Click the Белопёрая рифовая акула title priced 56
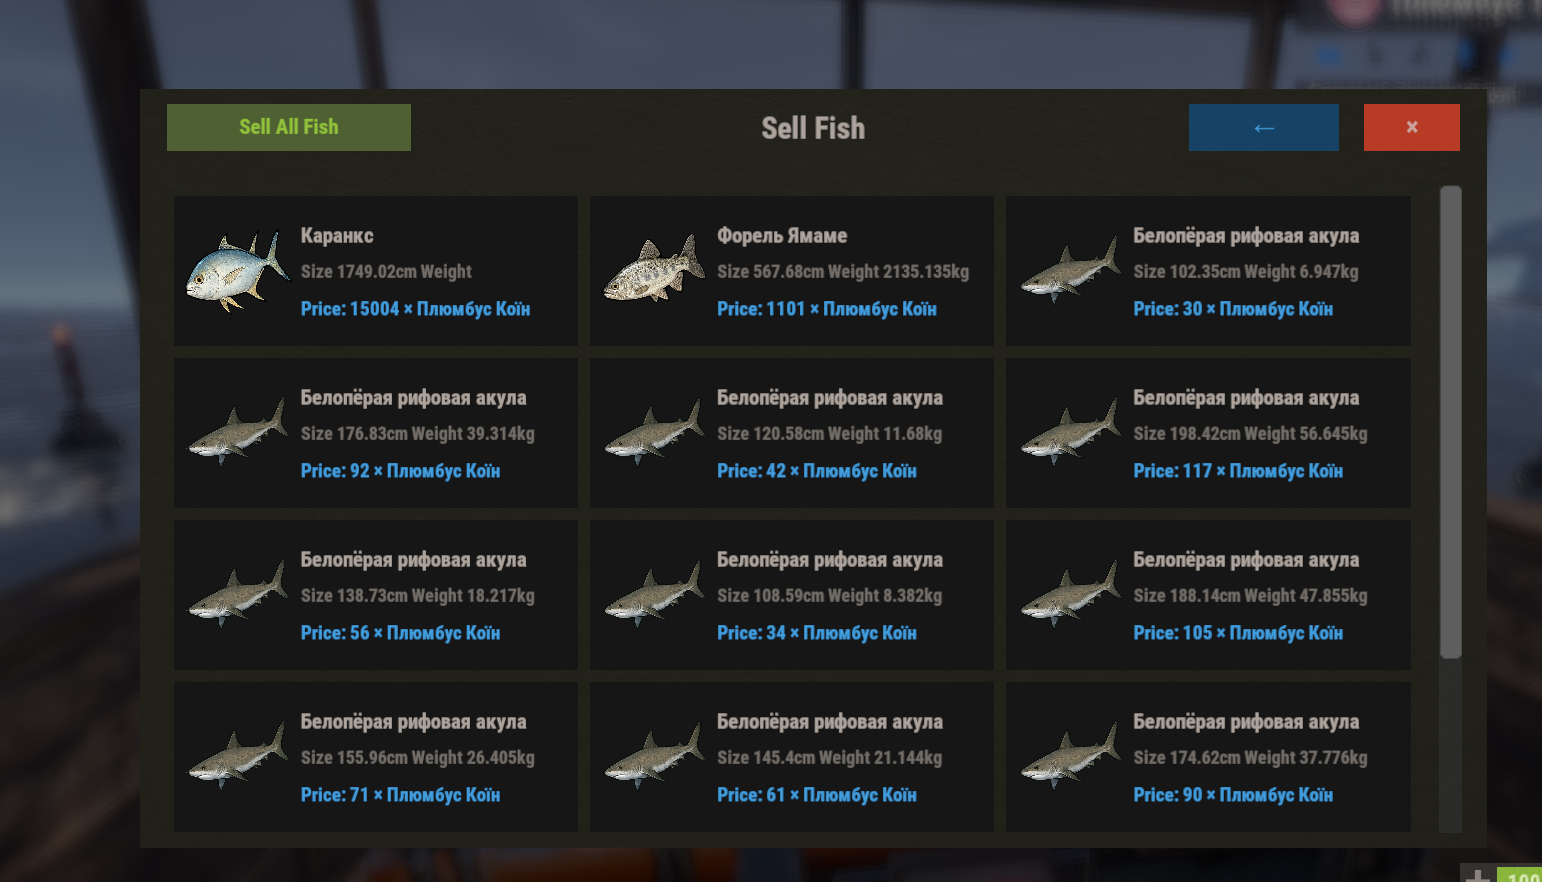 point(413,560)
